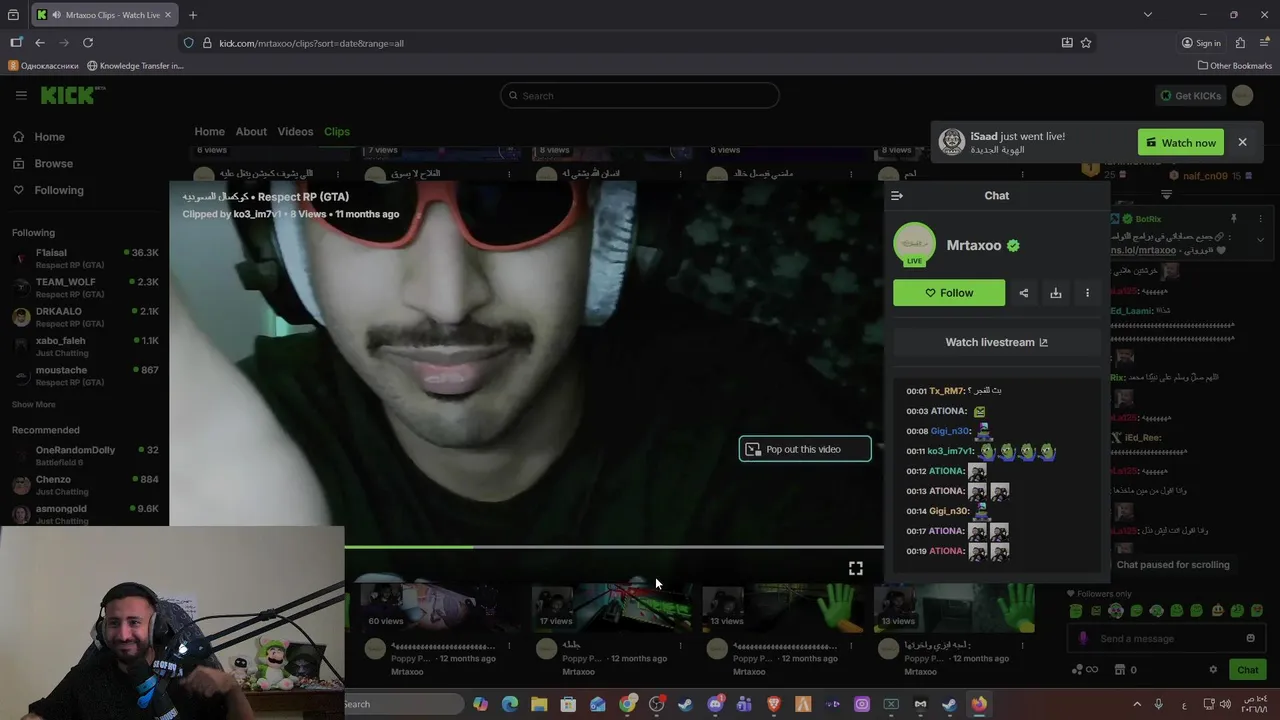Go back in browser history
The height and width of the screenshot is (720, 1280).
click(40, 43)
